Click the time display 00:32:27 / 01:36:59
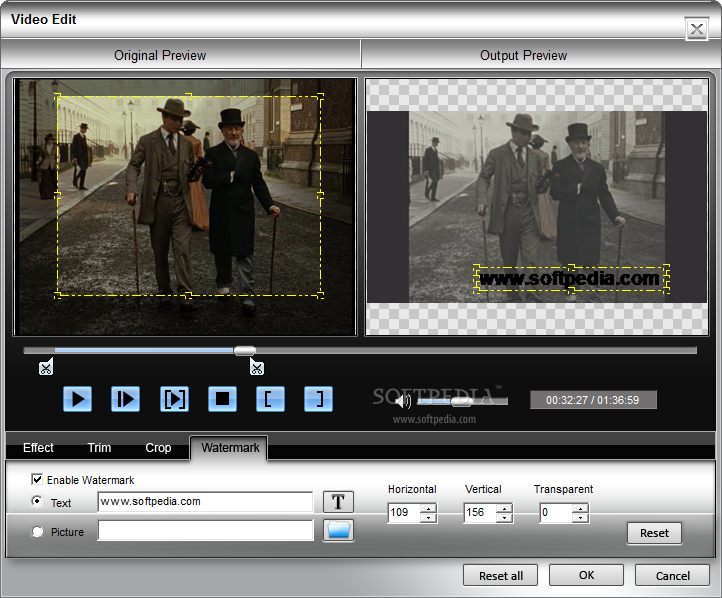 pyautogui.click(x=593, y=400)
